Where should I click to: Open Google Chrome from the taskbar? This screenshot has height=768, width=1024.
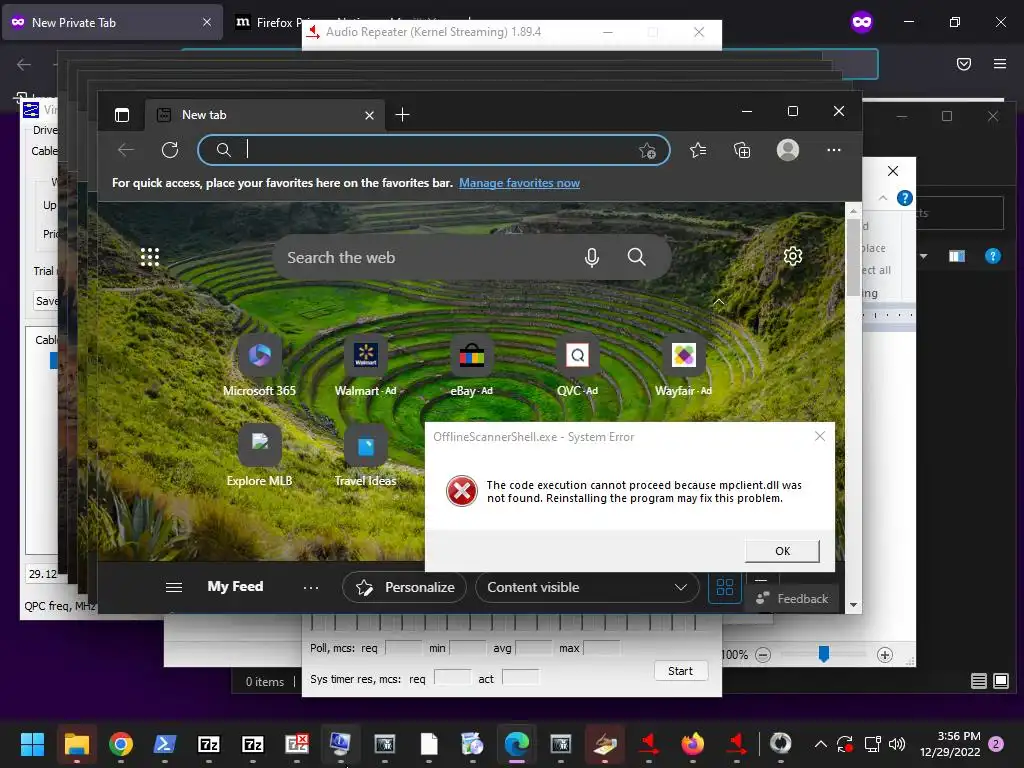(121, 744)
